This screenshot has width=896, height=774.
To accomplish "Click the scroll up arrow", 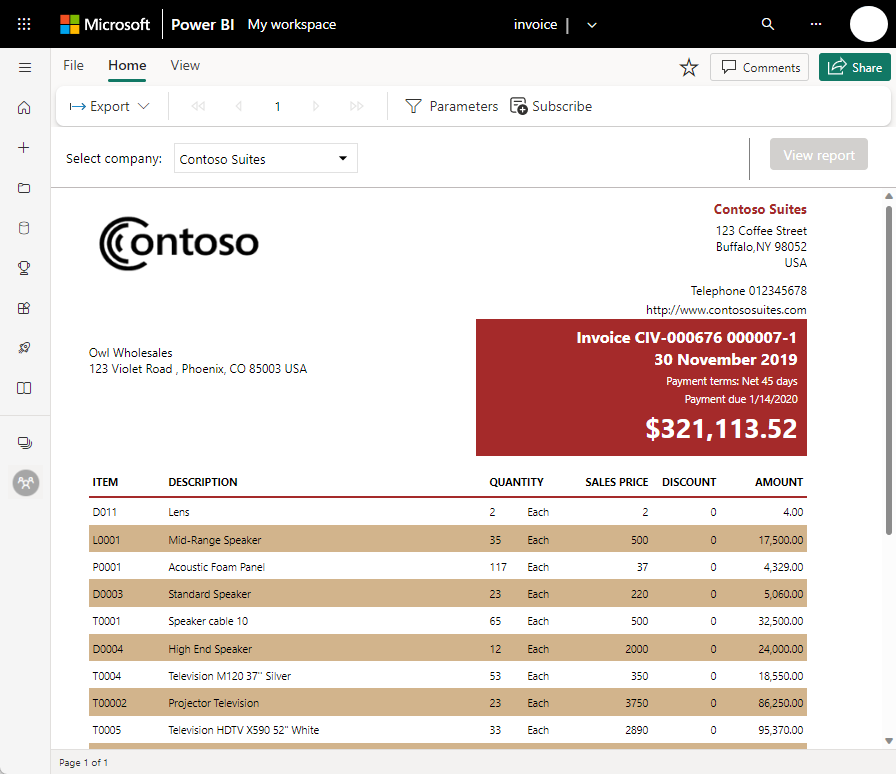I will pos(889,196).
